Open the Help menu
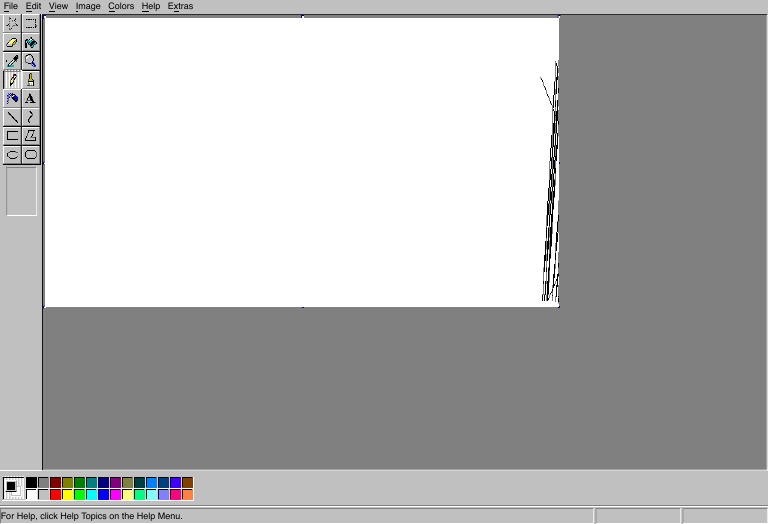 tap(151, 6)
